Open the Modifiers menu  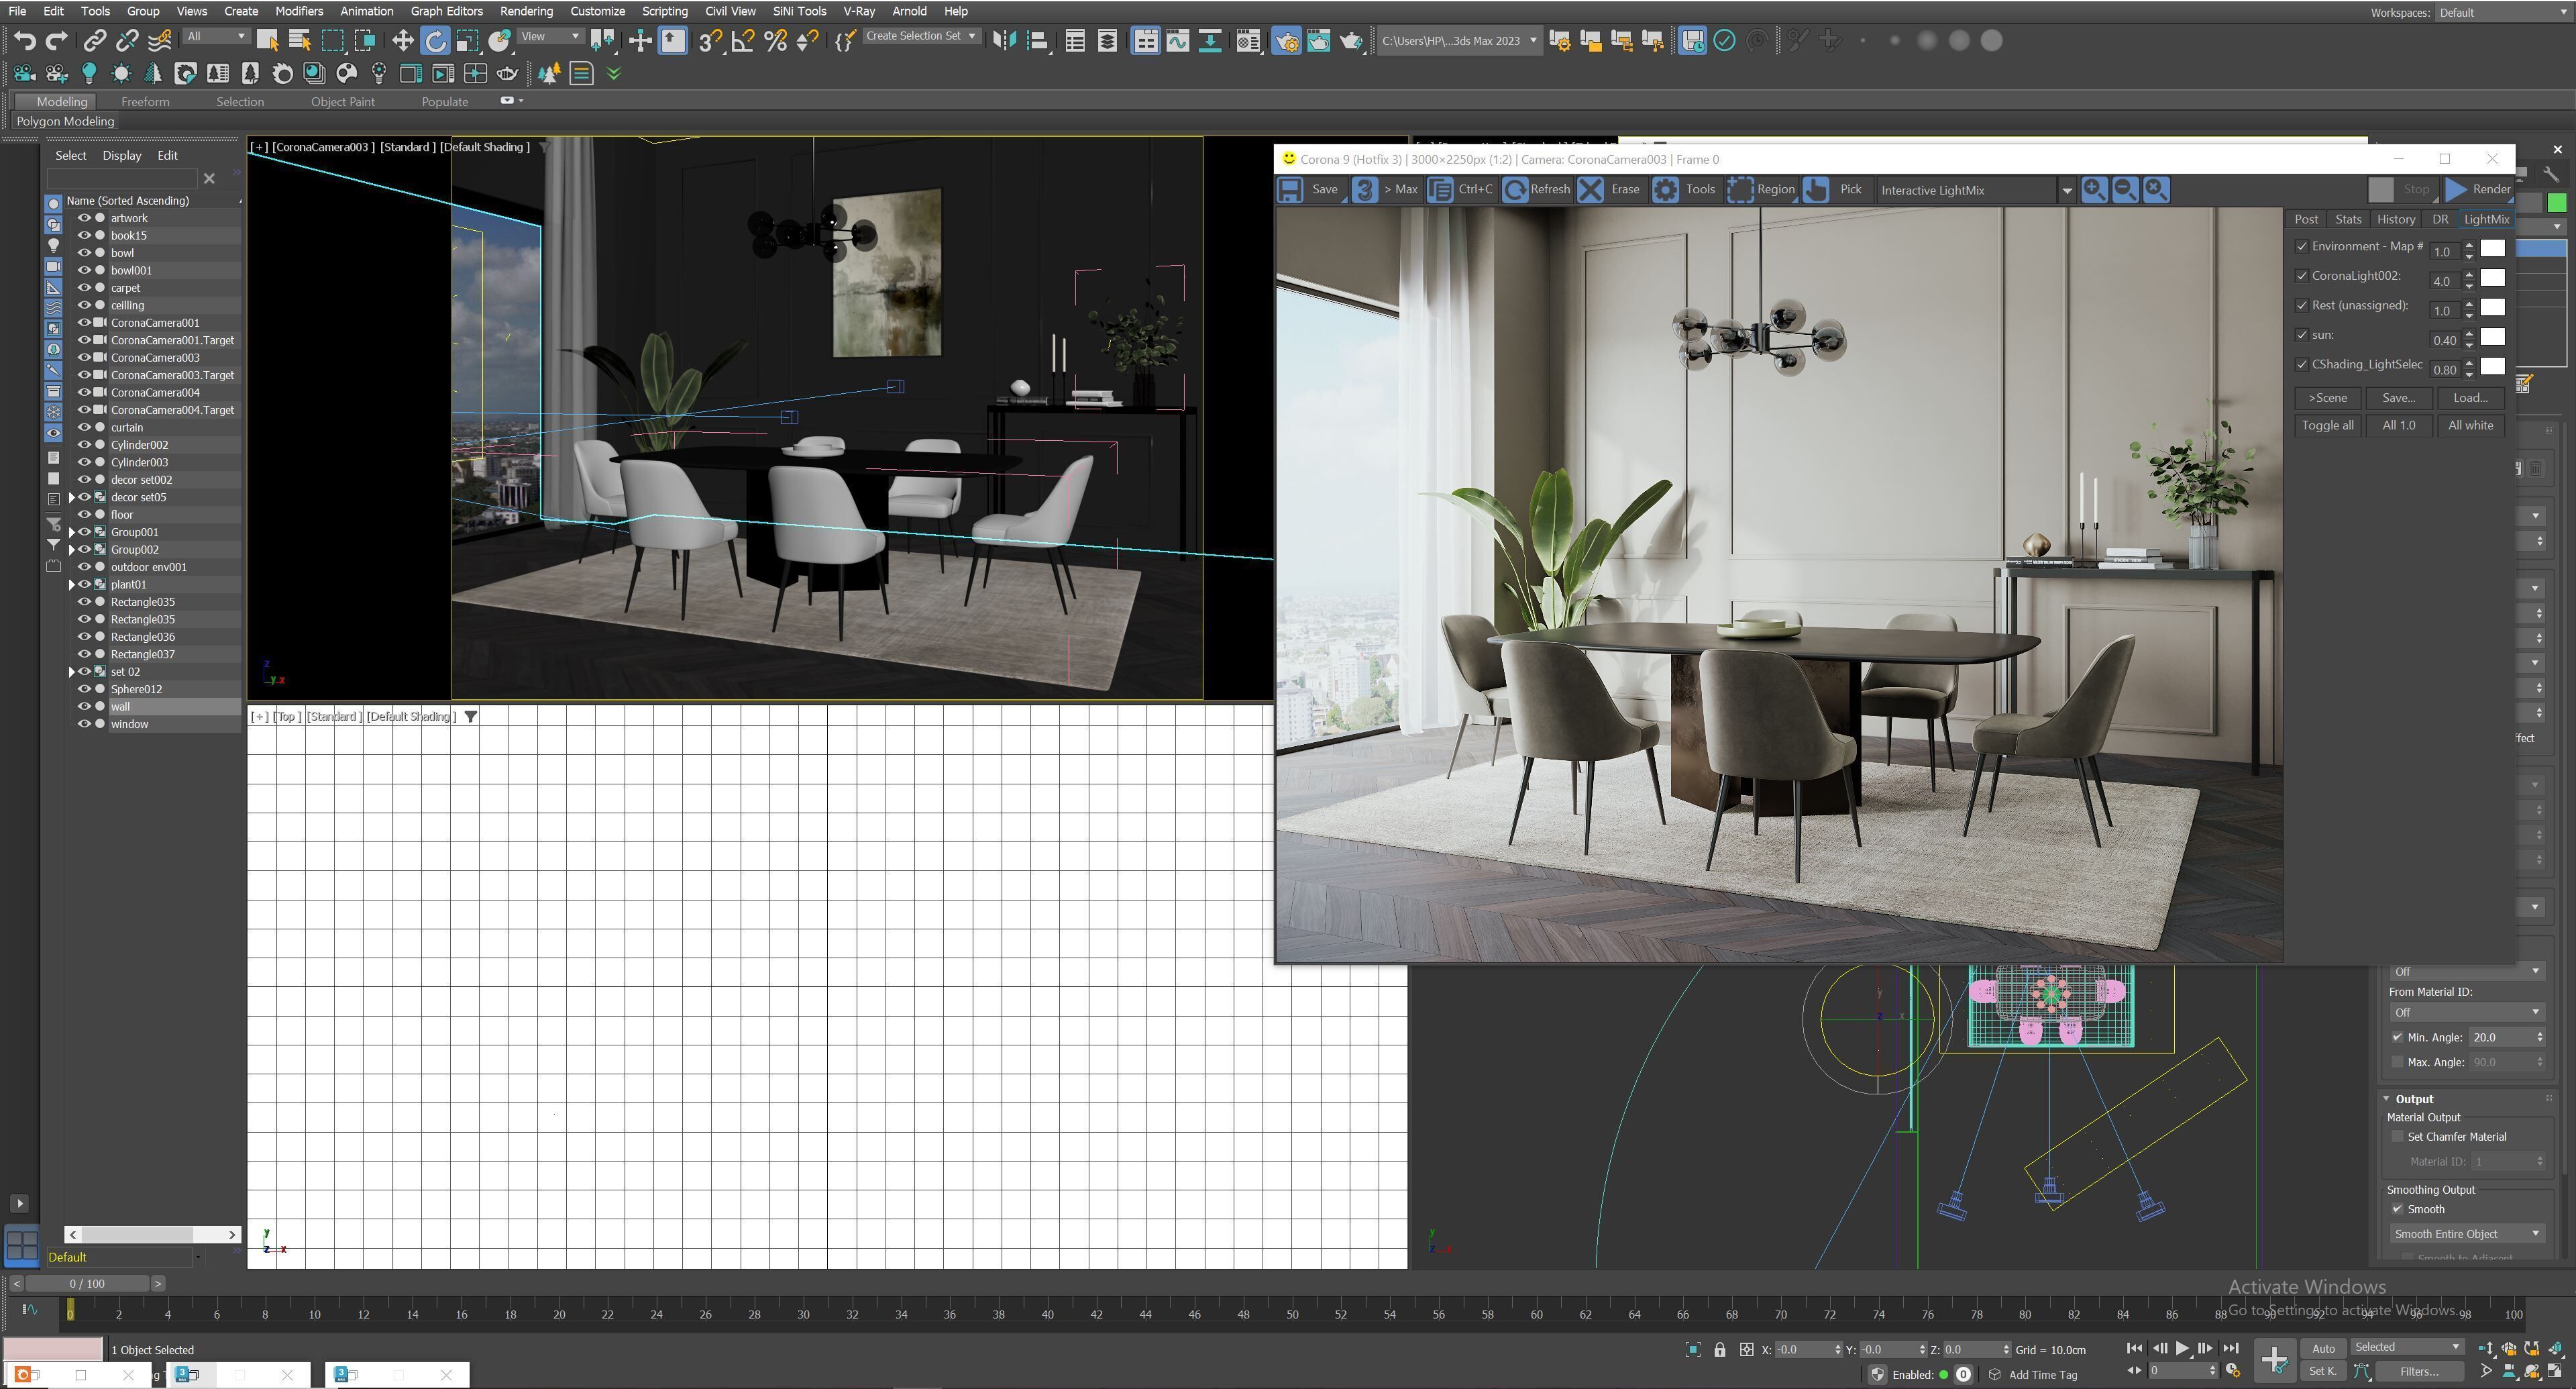299,11
